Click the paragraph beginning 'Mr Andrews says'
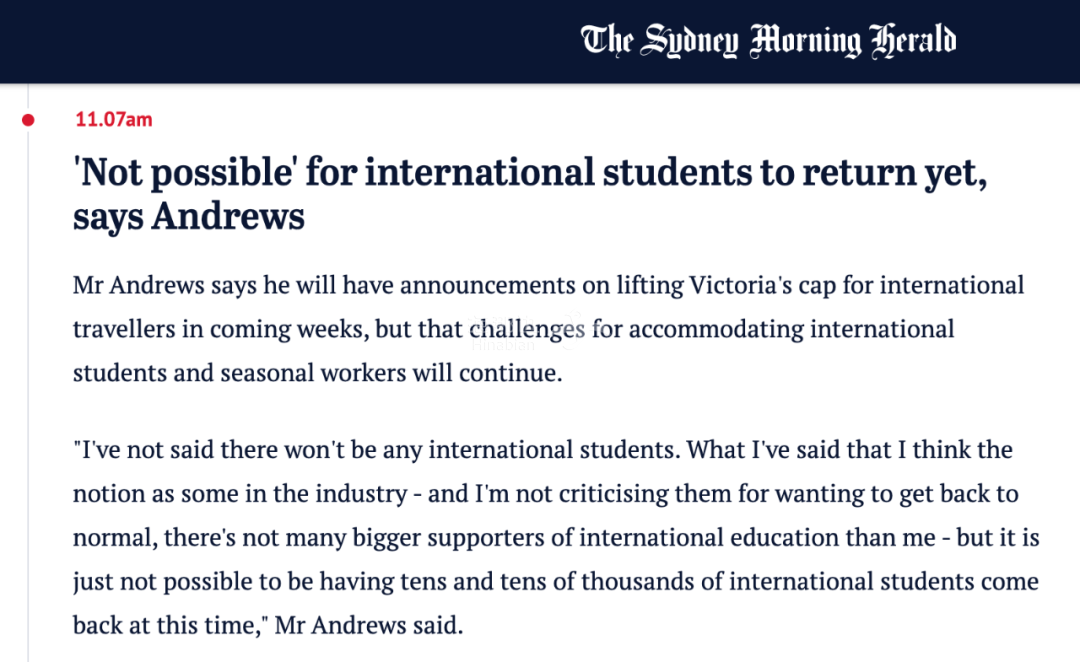The width and height of the screenshot is (1080, 662). pyautogui.click(x=548, y=329)
